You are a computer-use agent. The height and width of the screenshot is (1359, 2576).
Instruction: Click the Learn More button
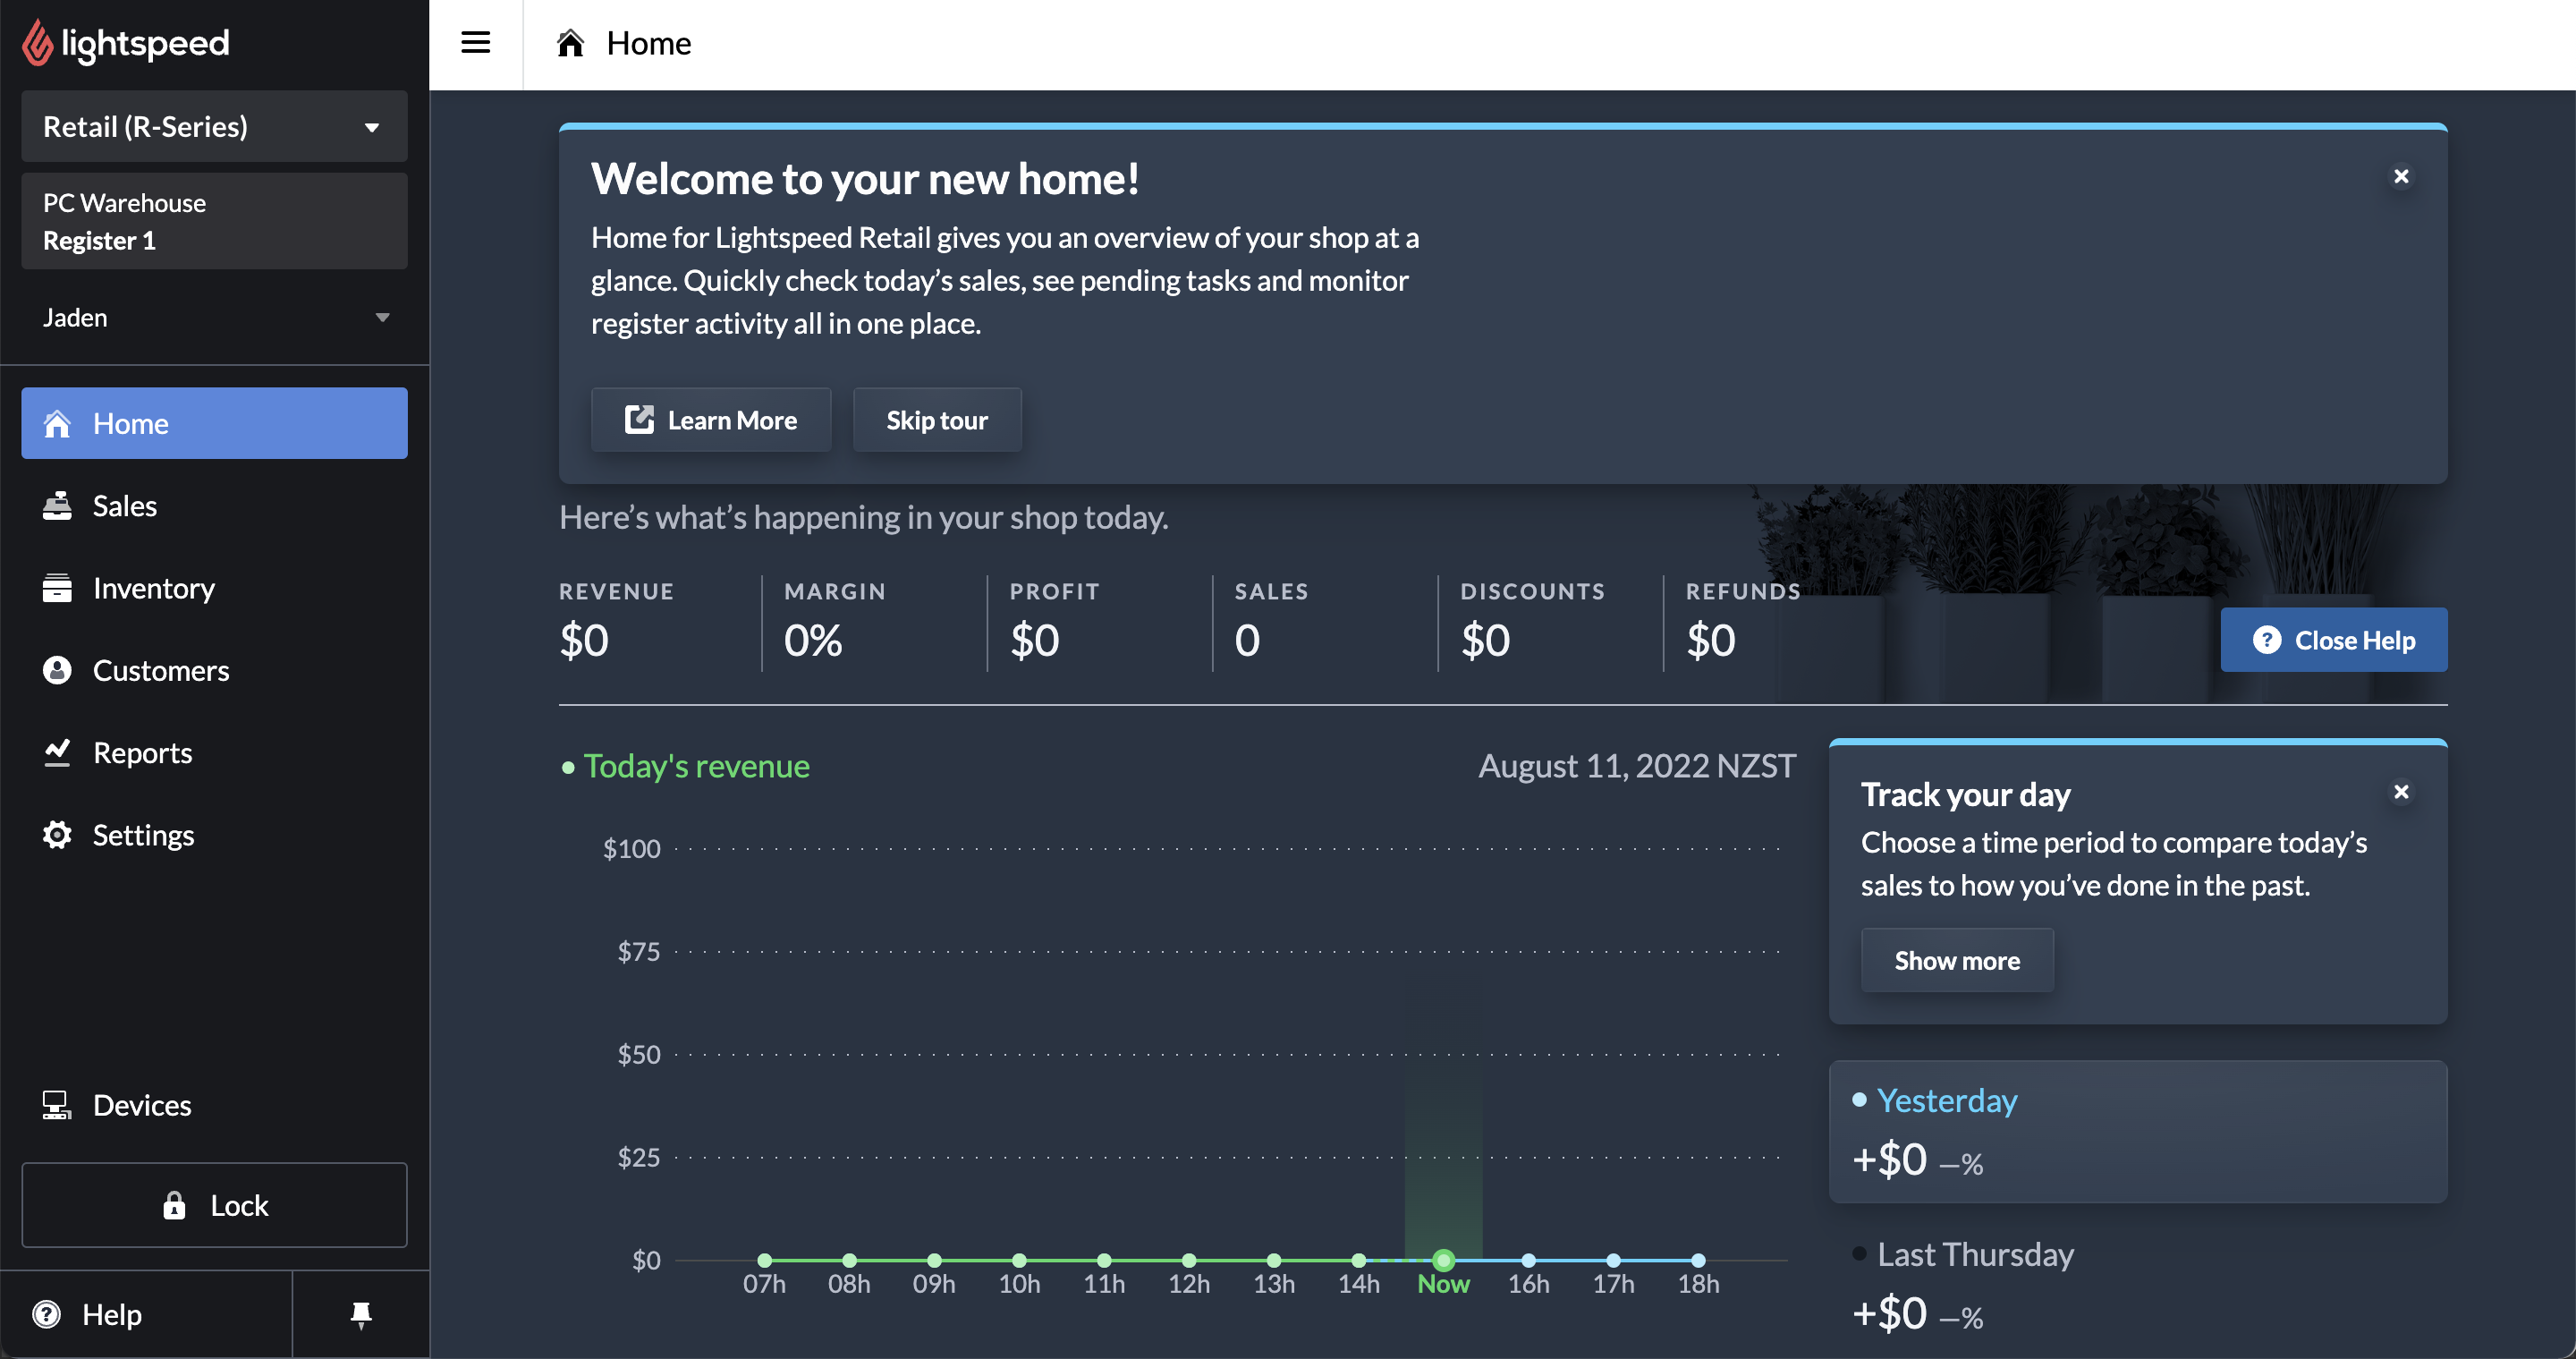click(x=711, y=420)
